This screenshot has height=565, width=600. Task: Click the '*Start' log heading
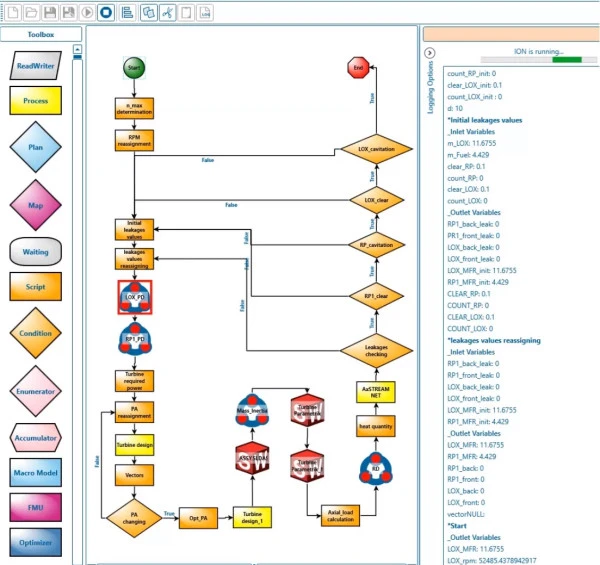[x=457, y=526]
